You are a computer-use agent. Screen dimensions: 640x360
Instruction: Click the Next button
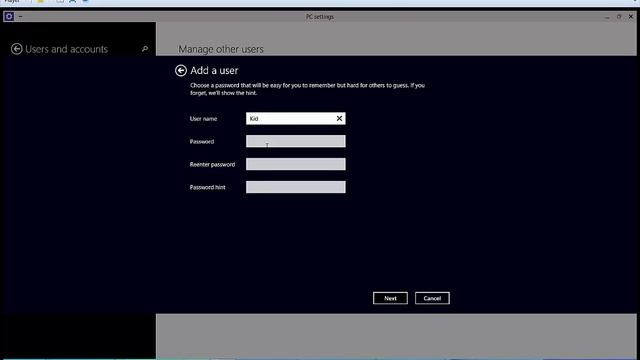[x=390, y=298]
